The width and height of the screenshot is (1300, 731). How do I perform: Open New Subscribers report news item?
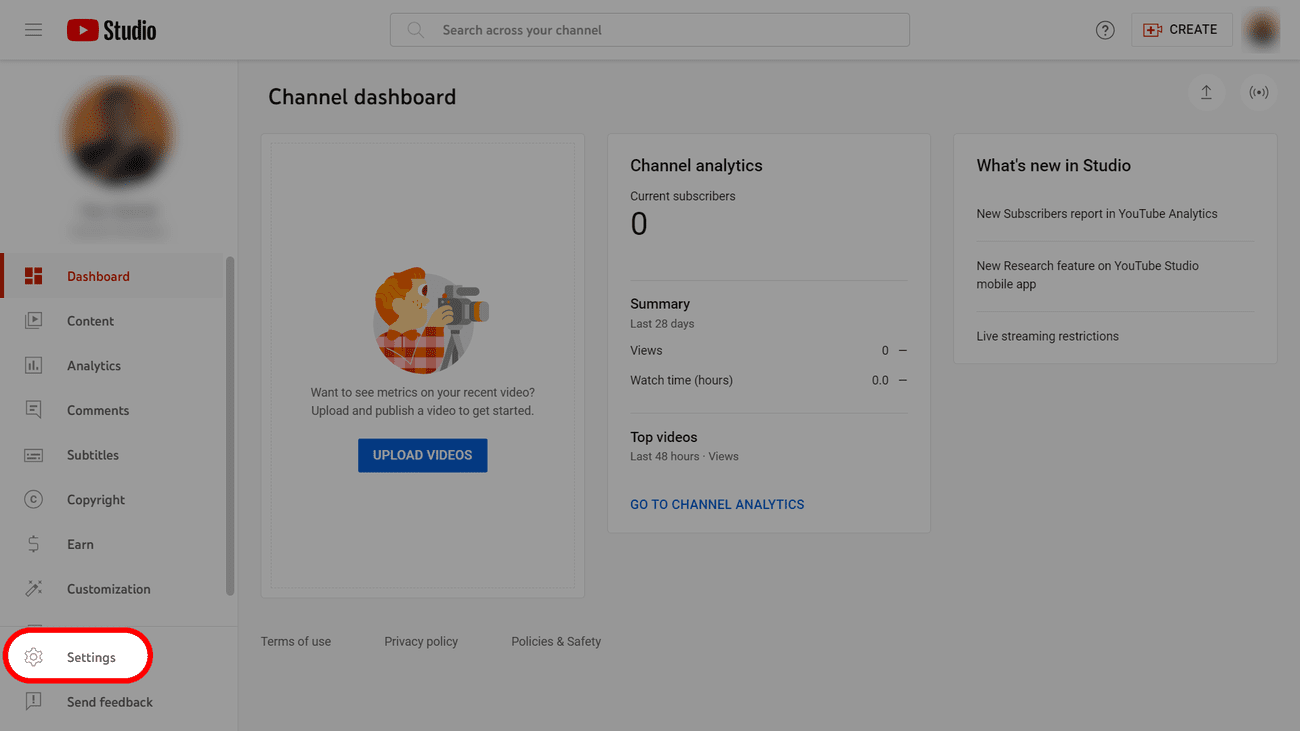(1096, 214)
